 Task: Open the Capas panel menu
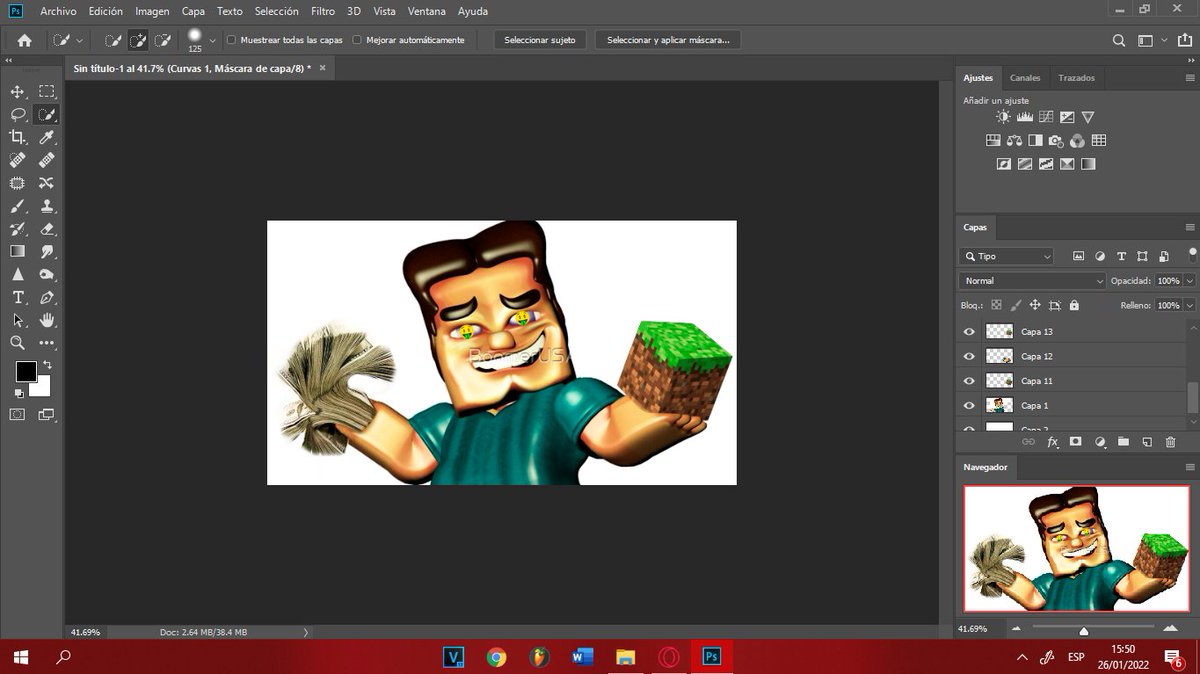pos(1190,228)
